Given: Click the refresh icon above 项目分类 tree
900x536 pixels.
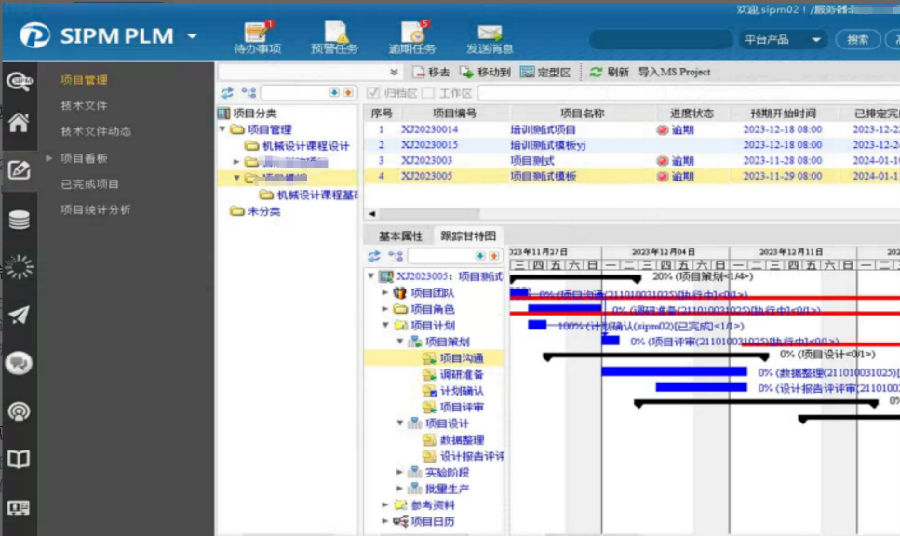Looking at the screenshot, I should [x=228, y=93].
